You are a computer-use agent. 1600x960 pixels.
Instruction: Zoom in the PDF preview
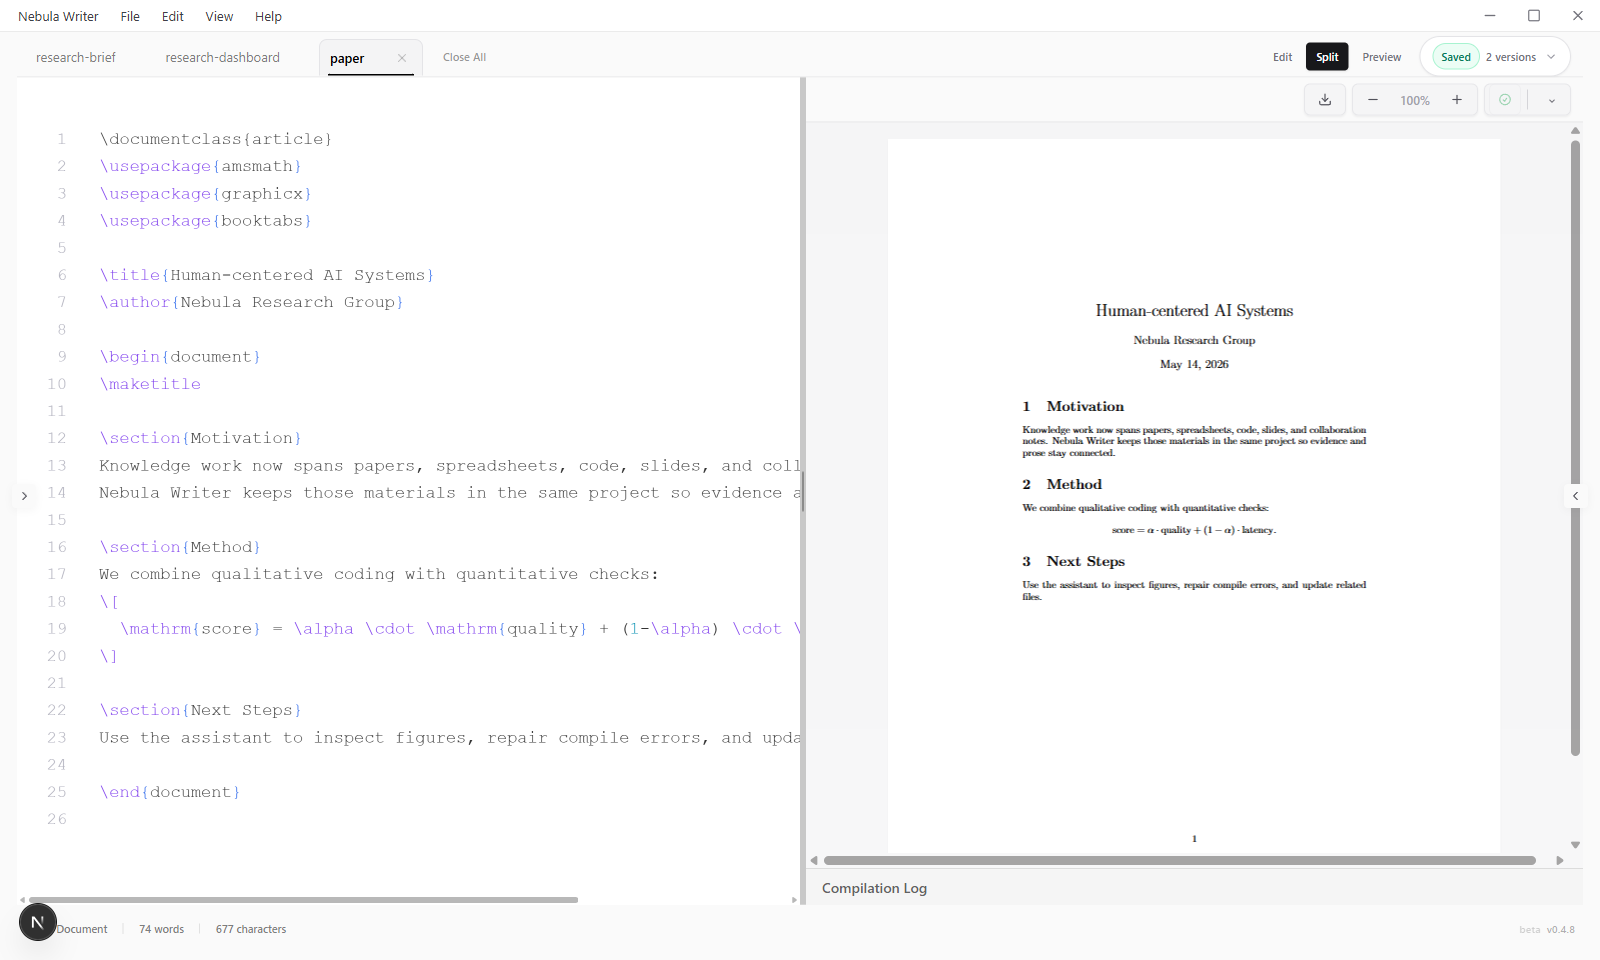1457,100
